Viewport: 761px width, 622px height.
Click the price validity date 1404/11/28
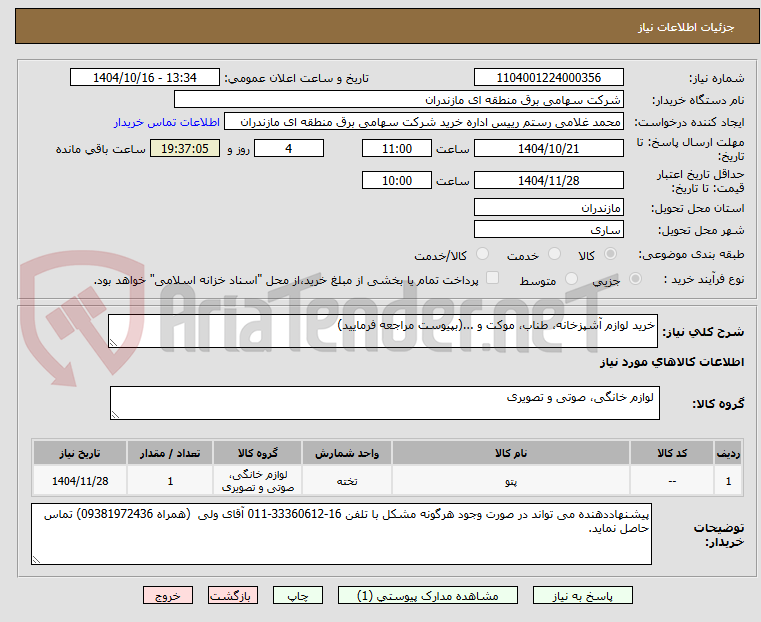548,180
